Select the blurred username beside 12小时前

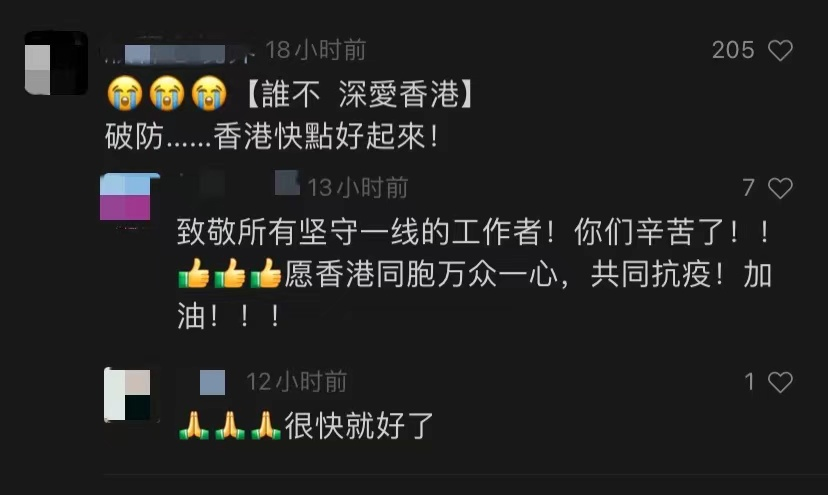[x=209, y=382]
